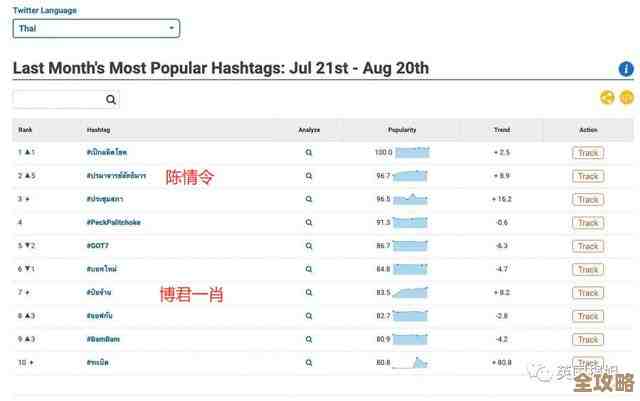Click the Analyze magnifier for #PeckPalitchoke
The image size is (640, 401).
(x=309, y=223)
